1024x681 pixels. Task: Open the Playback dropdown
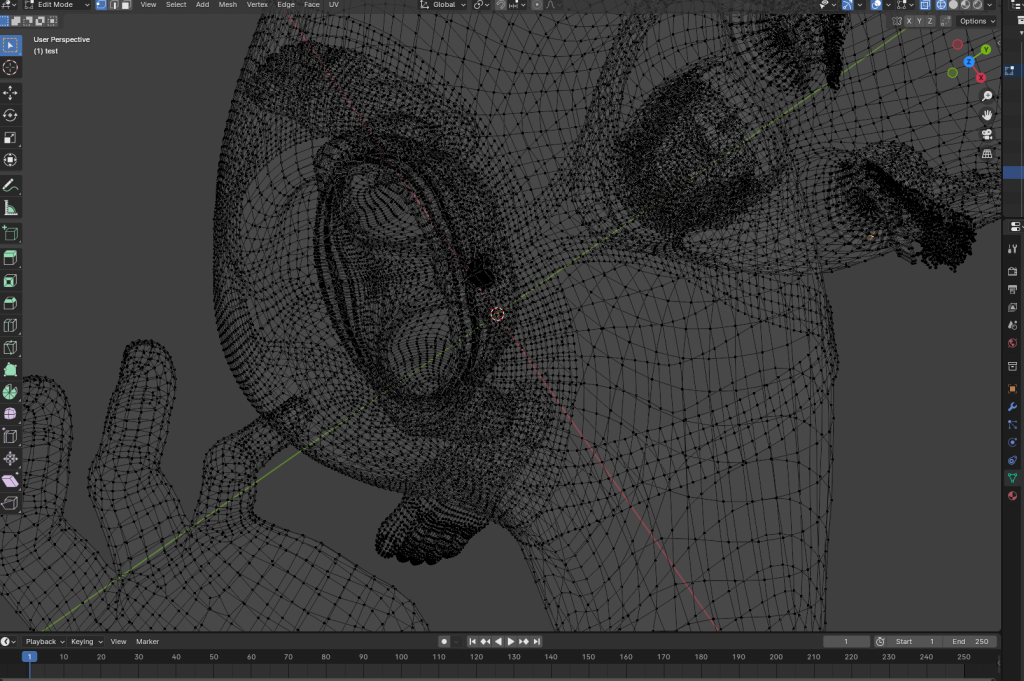point(45,642)
